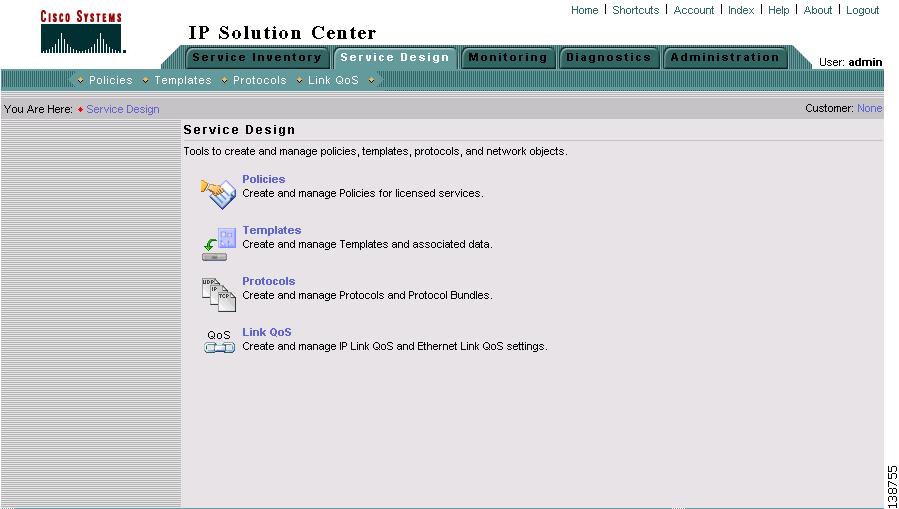Click 'Create and manage Protocols and Protocol Bundles.'

click(x=368, y=296)
